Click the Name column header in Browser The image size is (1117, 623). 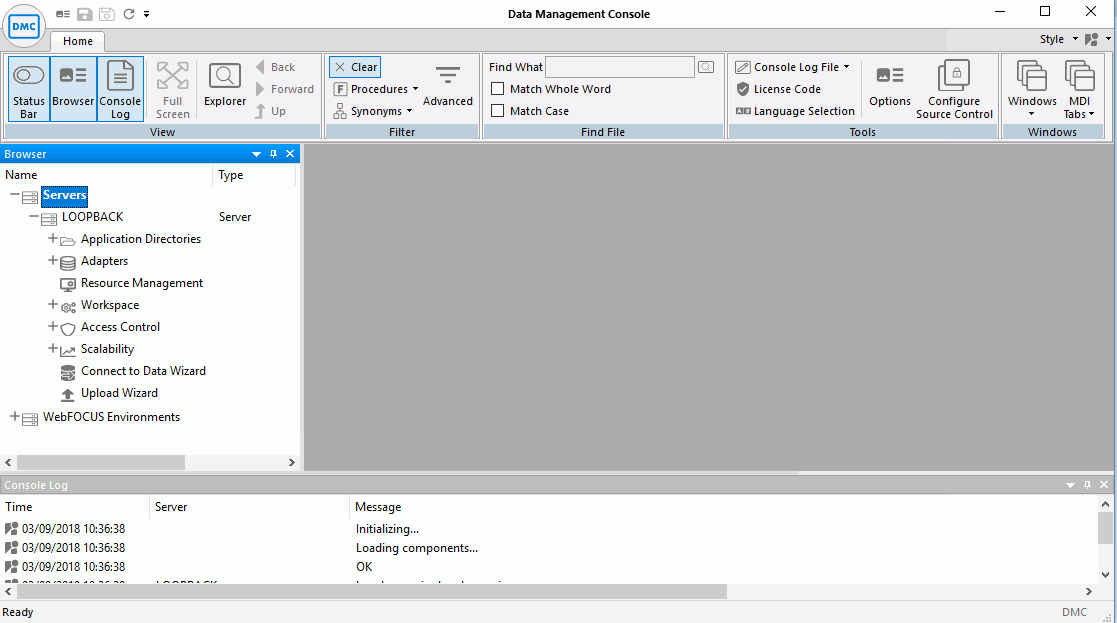107,175
